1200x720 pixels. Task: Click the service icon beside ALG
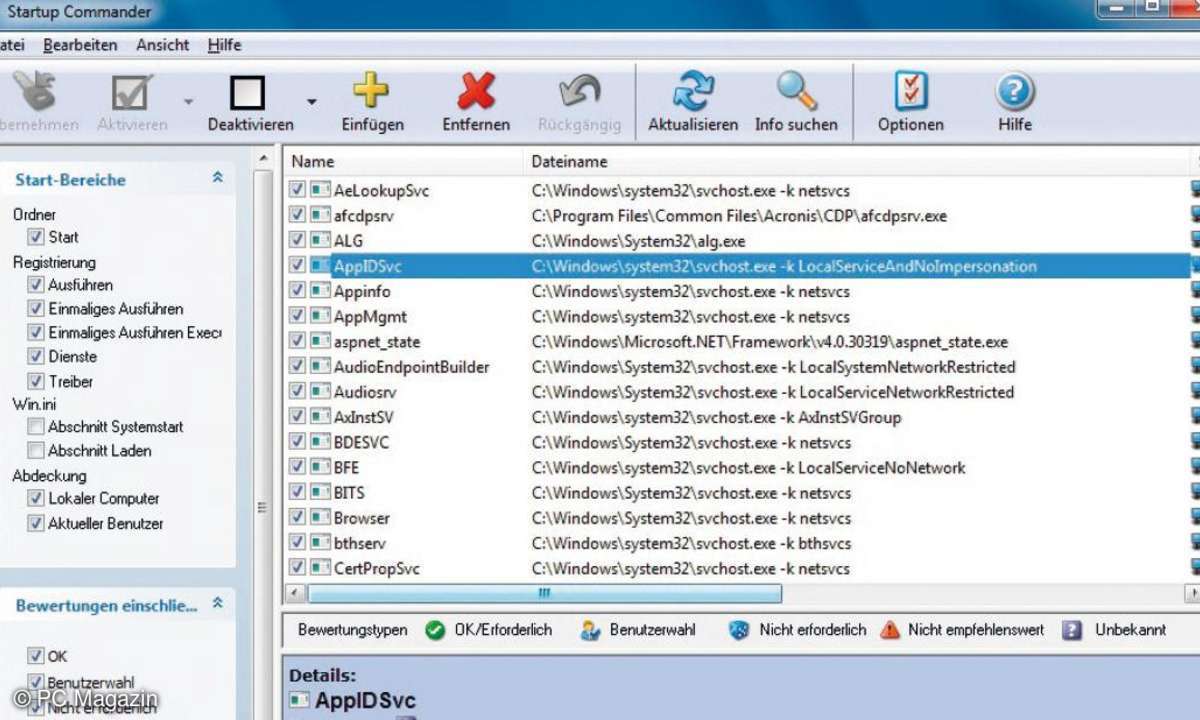click(320, 241)
